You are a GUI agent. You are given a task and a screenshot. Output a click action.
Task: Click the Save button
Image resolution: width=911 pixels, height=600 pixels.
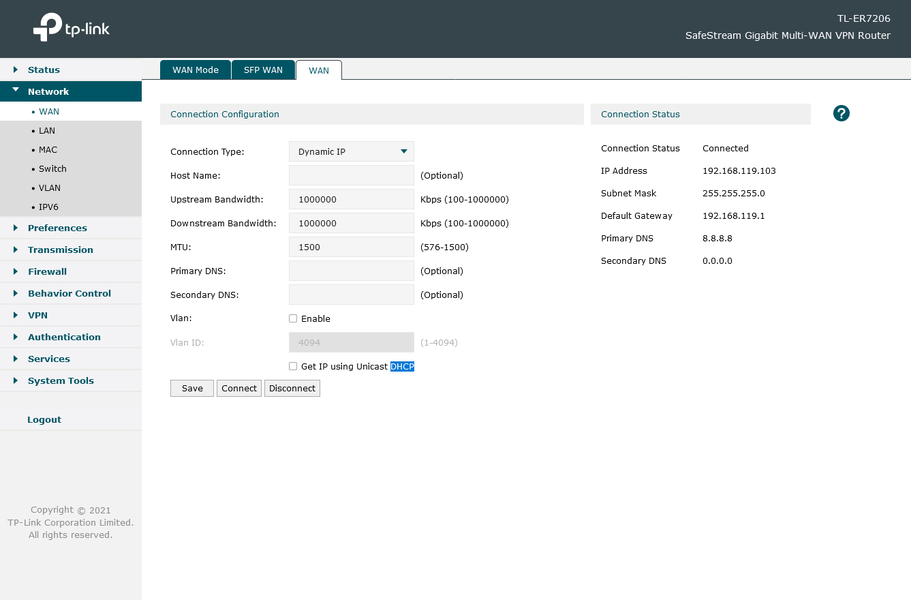(x=192, y=388)
